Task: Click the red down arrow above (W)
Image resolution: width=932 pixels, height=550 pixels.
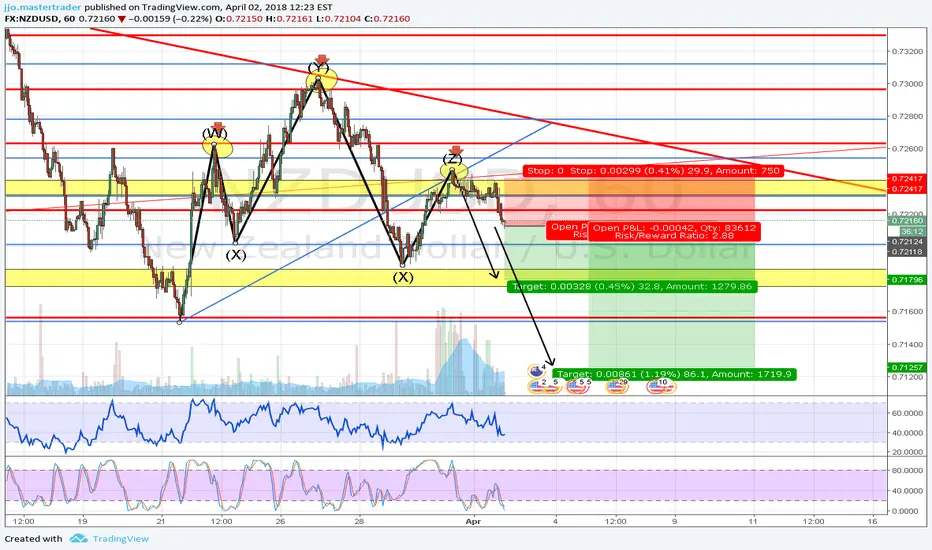Action: tap(218, 128)
